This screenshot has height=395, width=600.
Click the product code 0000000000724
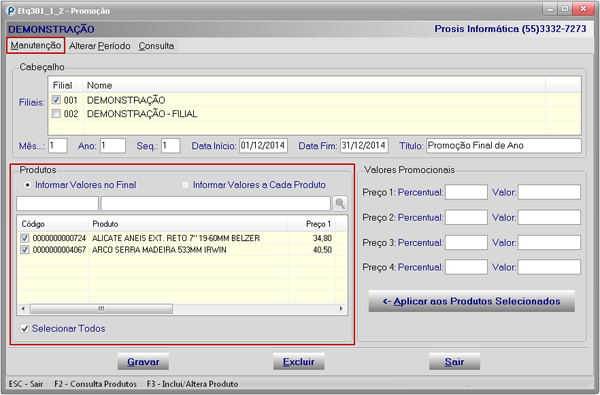click(59, 238)
